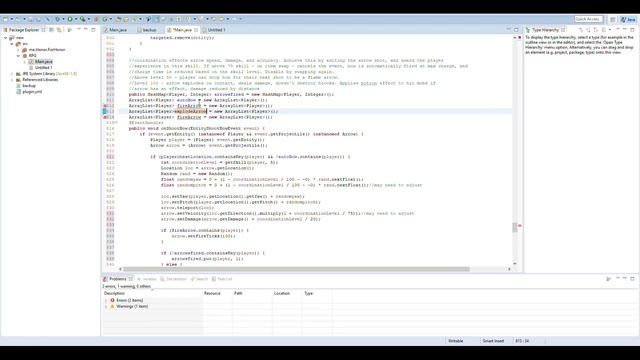Click the vertical scrollbar thumb in the editor

pos(515,227)
